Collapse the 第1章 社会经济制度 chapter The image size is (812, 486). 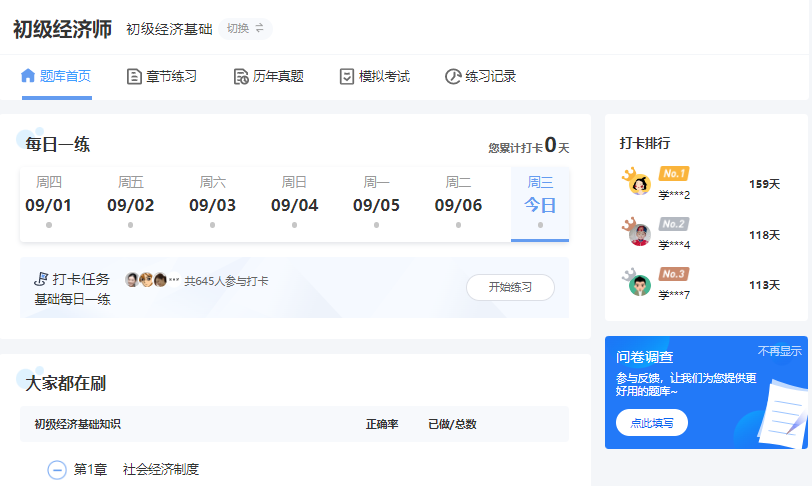tap(57, 469)
